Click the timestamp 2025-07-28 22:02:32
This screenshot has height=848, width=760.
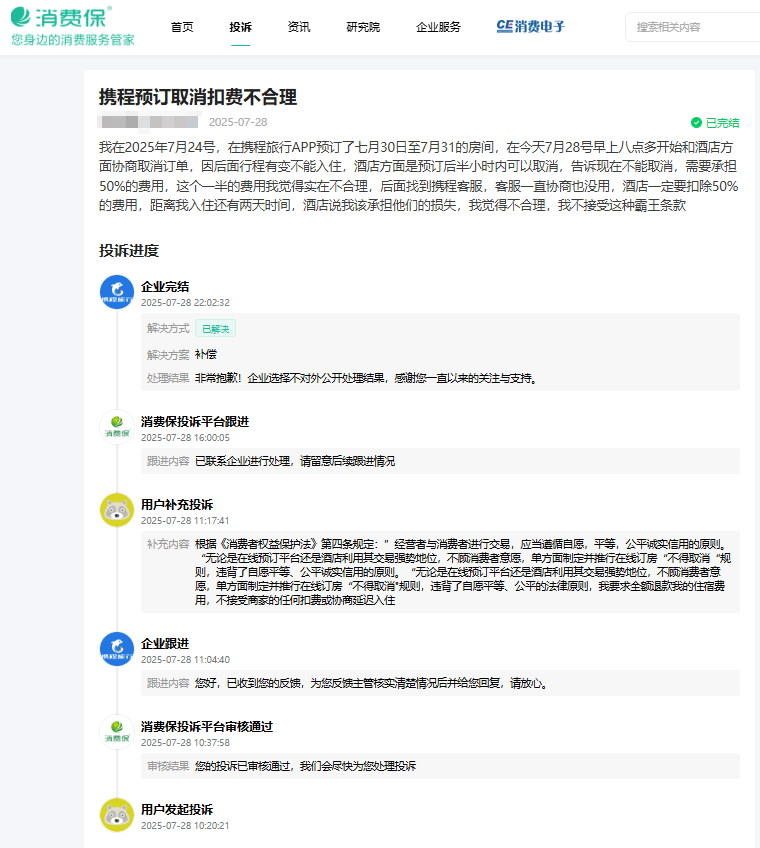tap(186, 302)
